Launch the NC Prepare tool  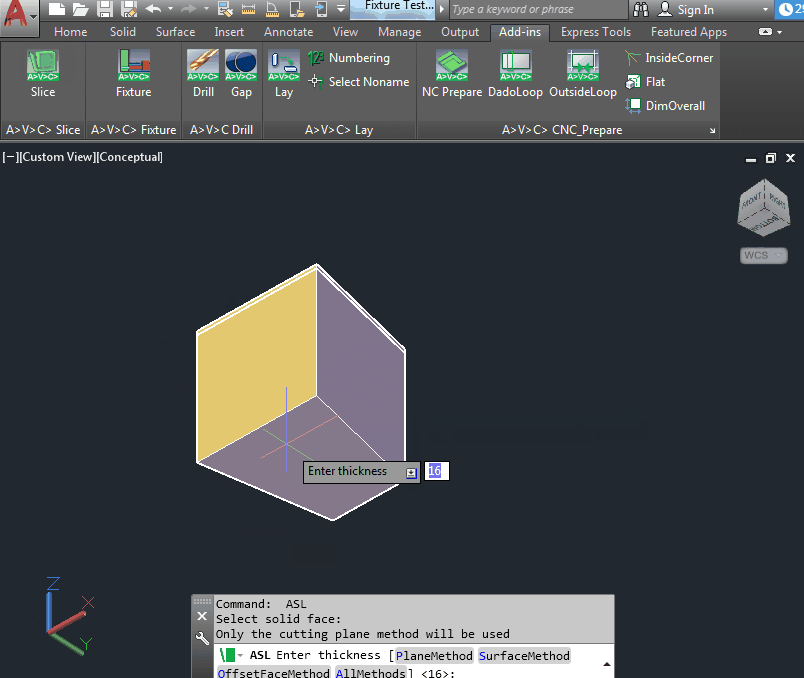tap(452, 74)
